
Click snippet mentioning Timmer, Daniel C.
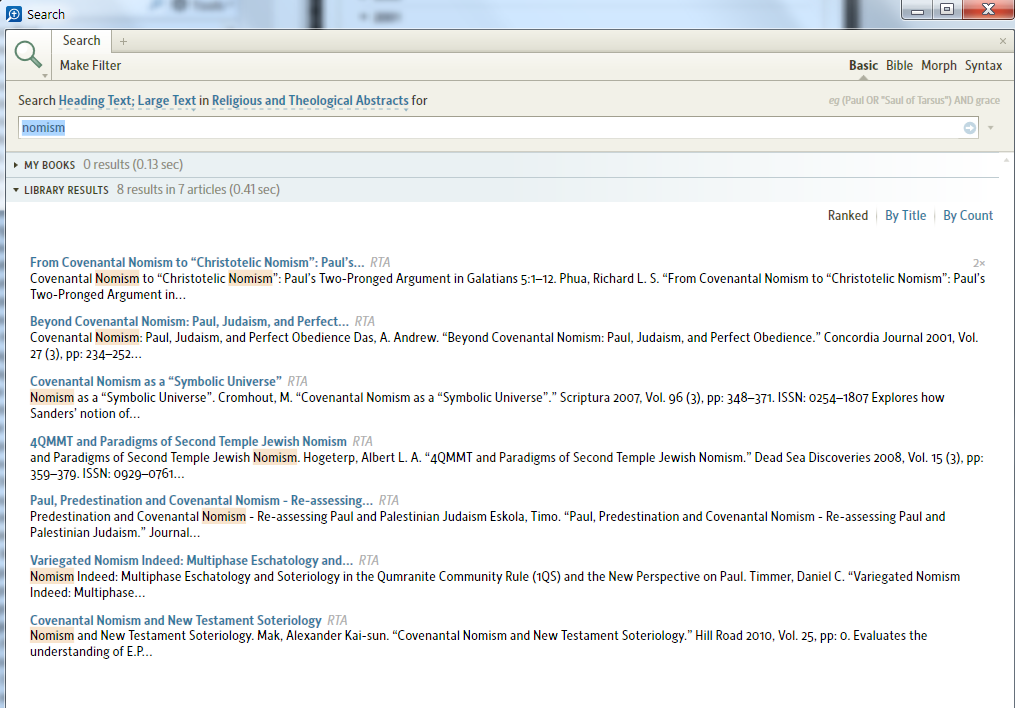click(x=495, y=584)
